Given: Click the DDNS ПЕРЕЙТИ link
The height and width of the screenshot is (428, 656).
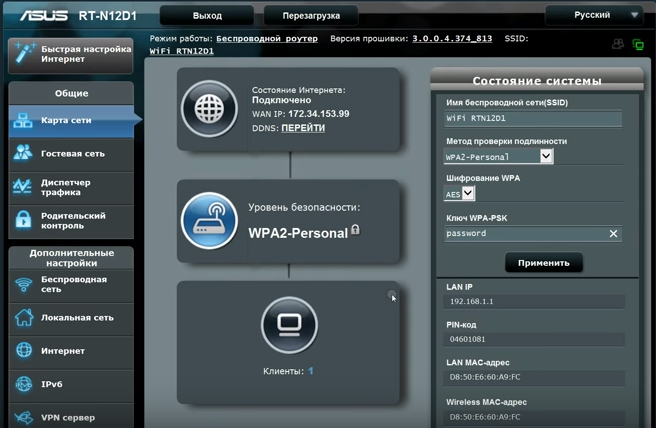Looking at the screenshot, I should 303,128.
